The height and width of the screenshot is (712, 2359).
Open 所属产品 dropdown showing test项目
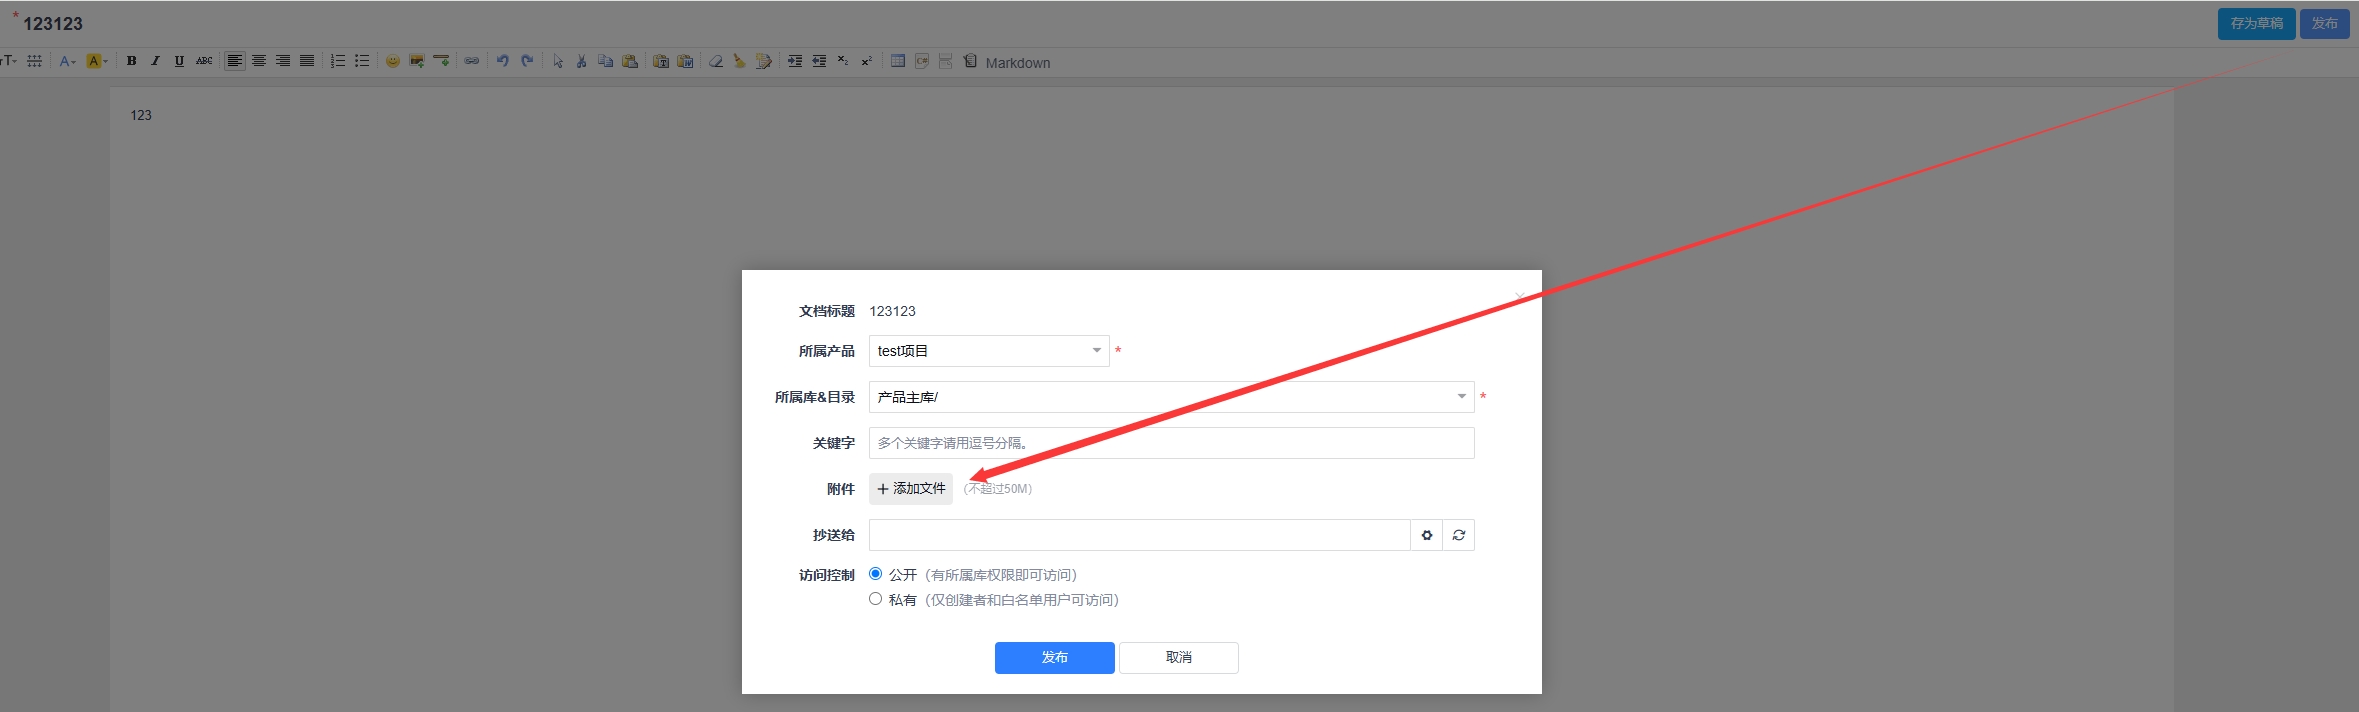pyautogui.click(x=989, y=351)
